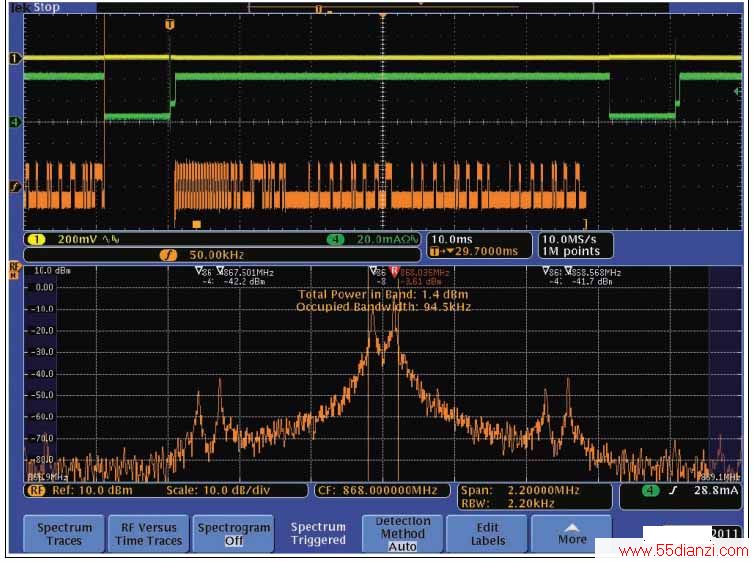
Task: Click channel 4 ground marker on left edge
Action: point(15,122)
